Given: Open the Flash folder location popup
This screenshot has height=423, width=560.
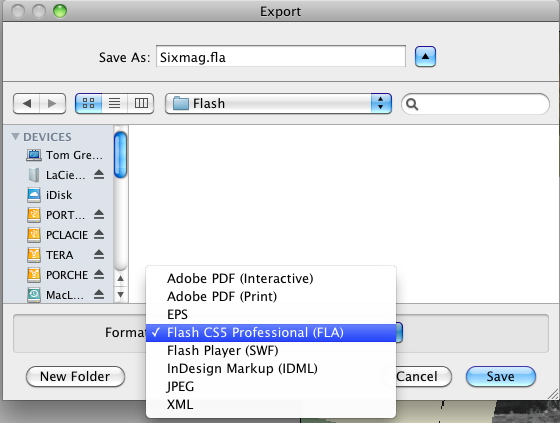Looking at the screenshot, I should 279,104.
